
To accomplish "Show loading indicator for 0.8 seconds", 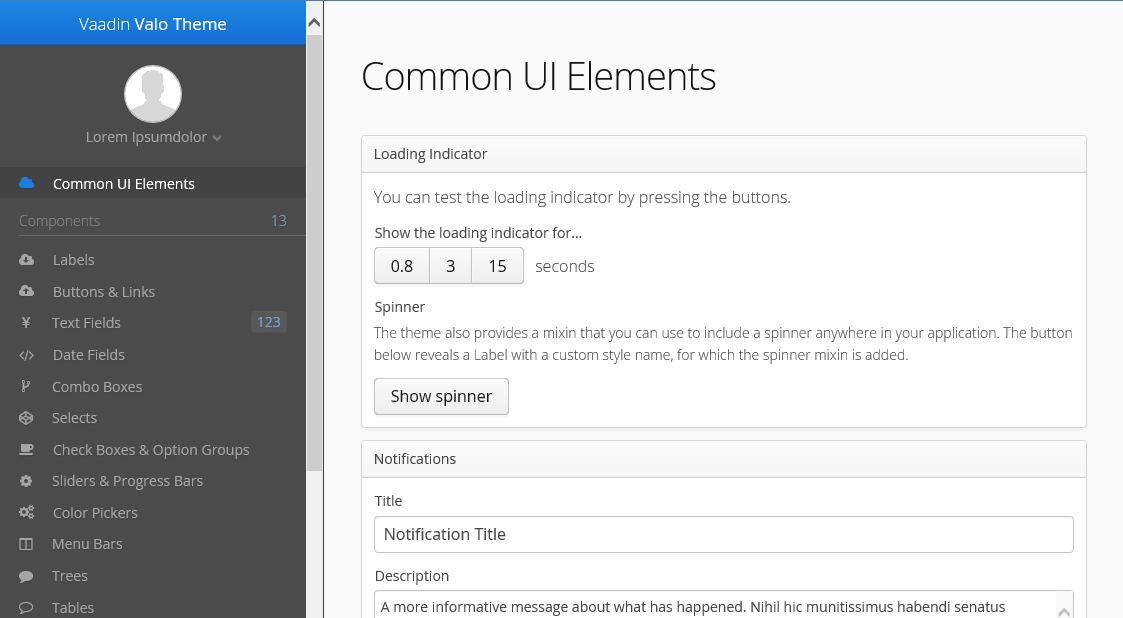I will (402, 266).
